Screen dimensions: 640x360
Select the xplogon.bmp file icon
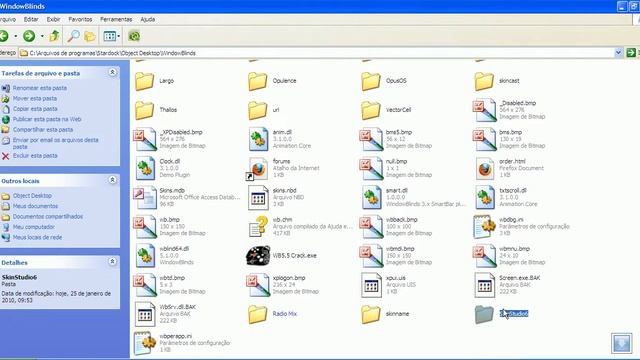click(x=258, y=284)
